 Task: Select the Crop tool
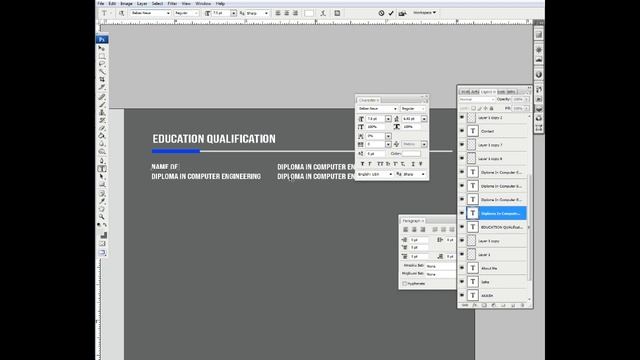(x=102, y=79)
